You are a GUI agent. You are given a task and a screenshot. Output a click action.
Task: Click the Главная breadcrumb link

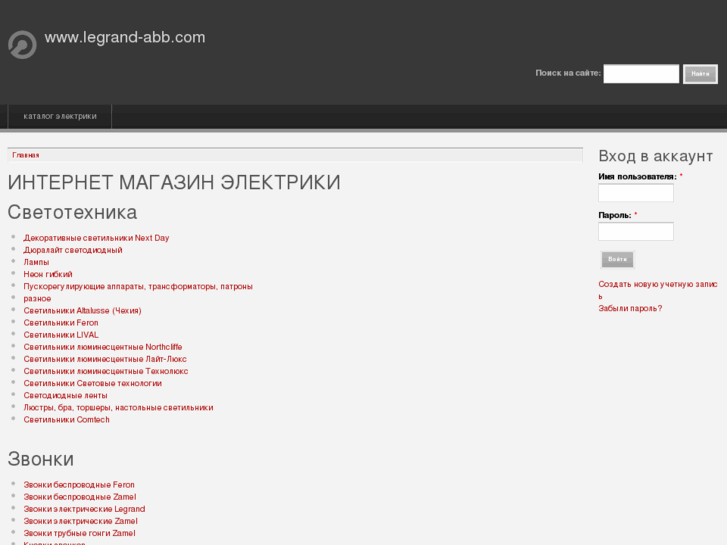[x=26, y=155]
